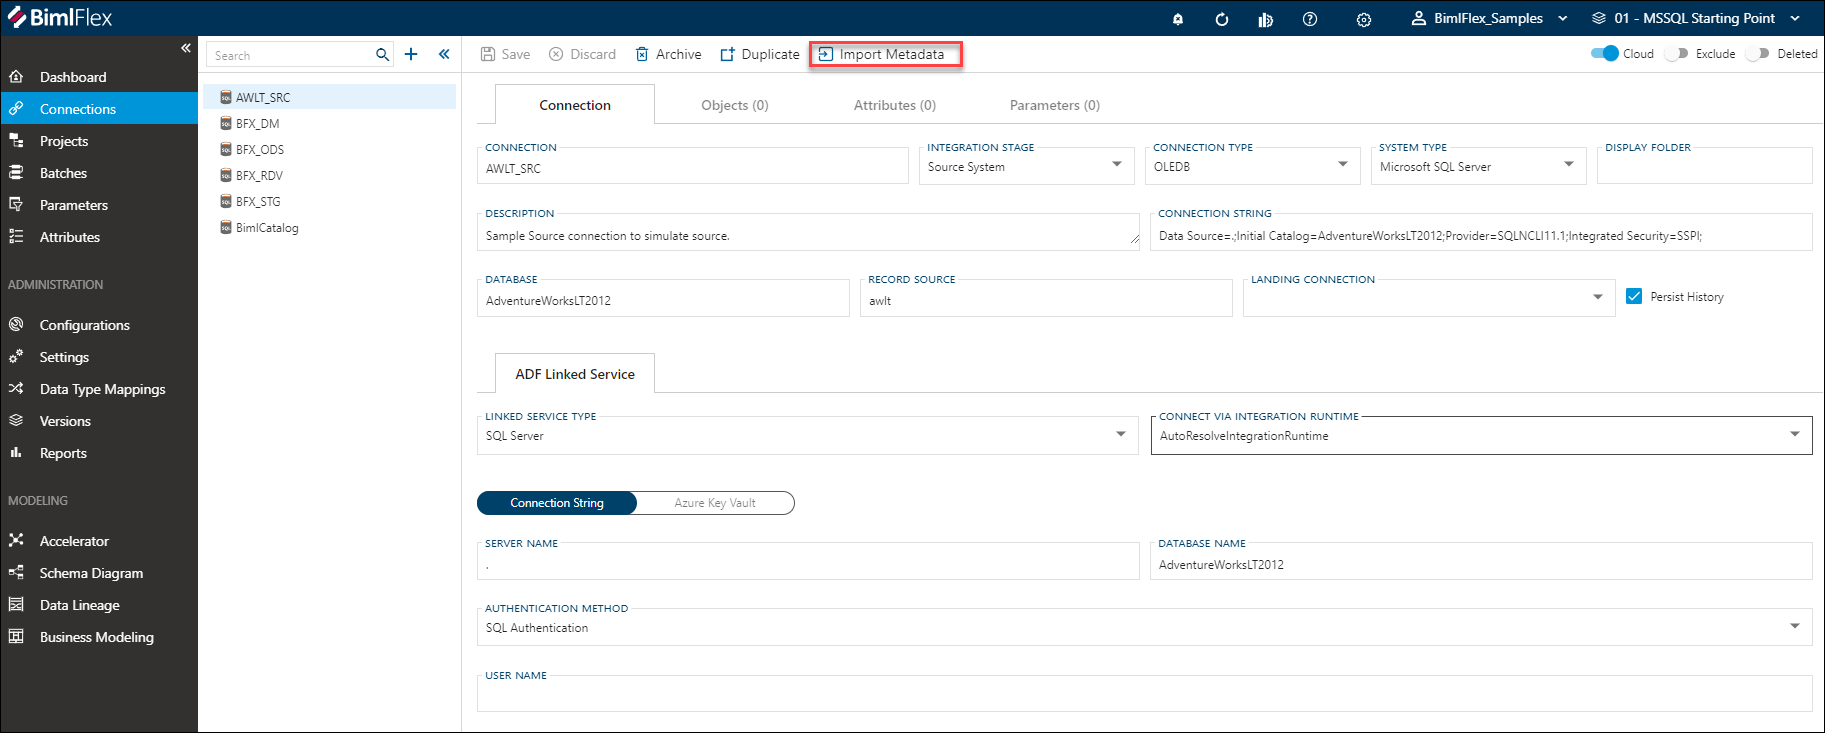
Task: Click the plus icon to add connection
Action: coord(411,54)
